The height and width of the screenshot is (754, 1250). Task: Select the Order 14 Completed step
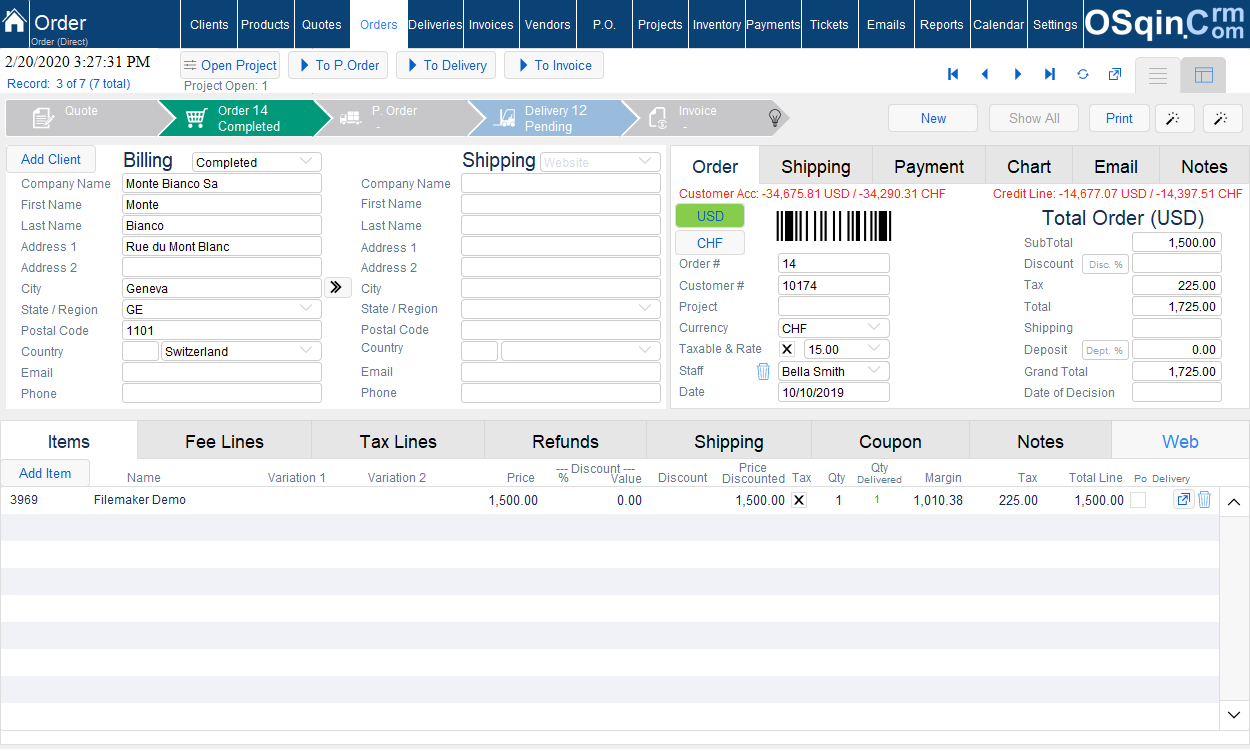point(245,118)
